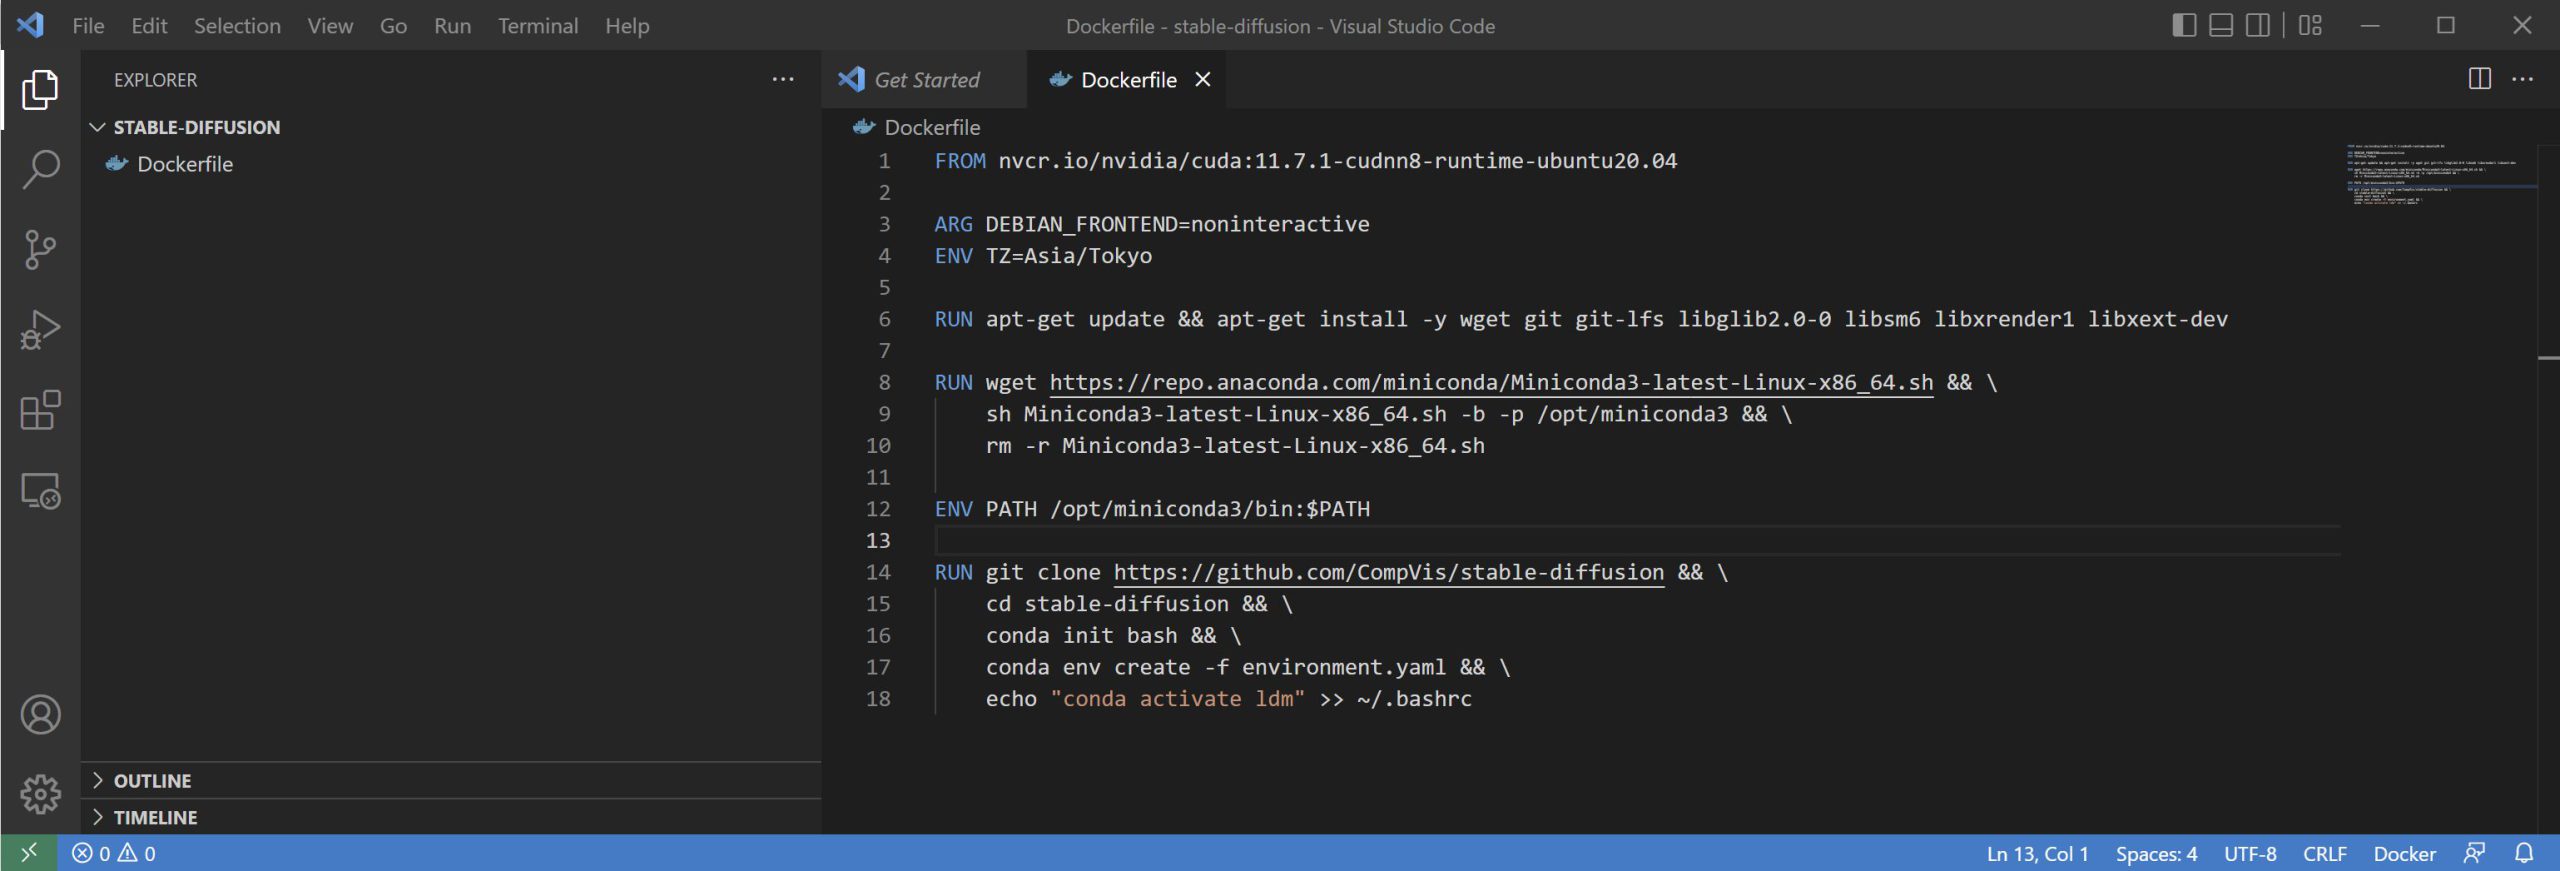
Task: Open the stable-diffusion GitHub link
Action: click(x=1388, y=572)
